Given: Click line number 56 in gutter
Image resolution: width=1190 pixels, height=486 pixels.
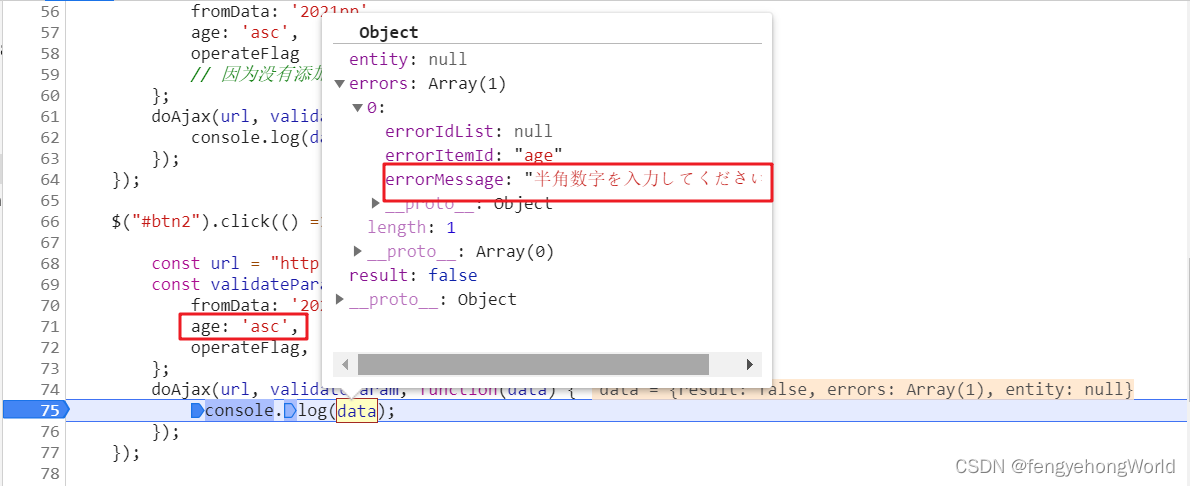Looking at the screenshot, I should click(49, 11).
